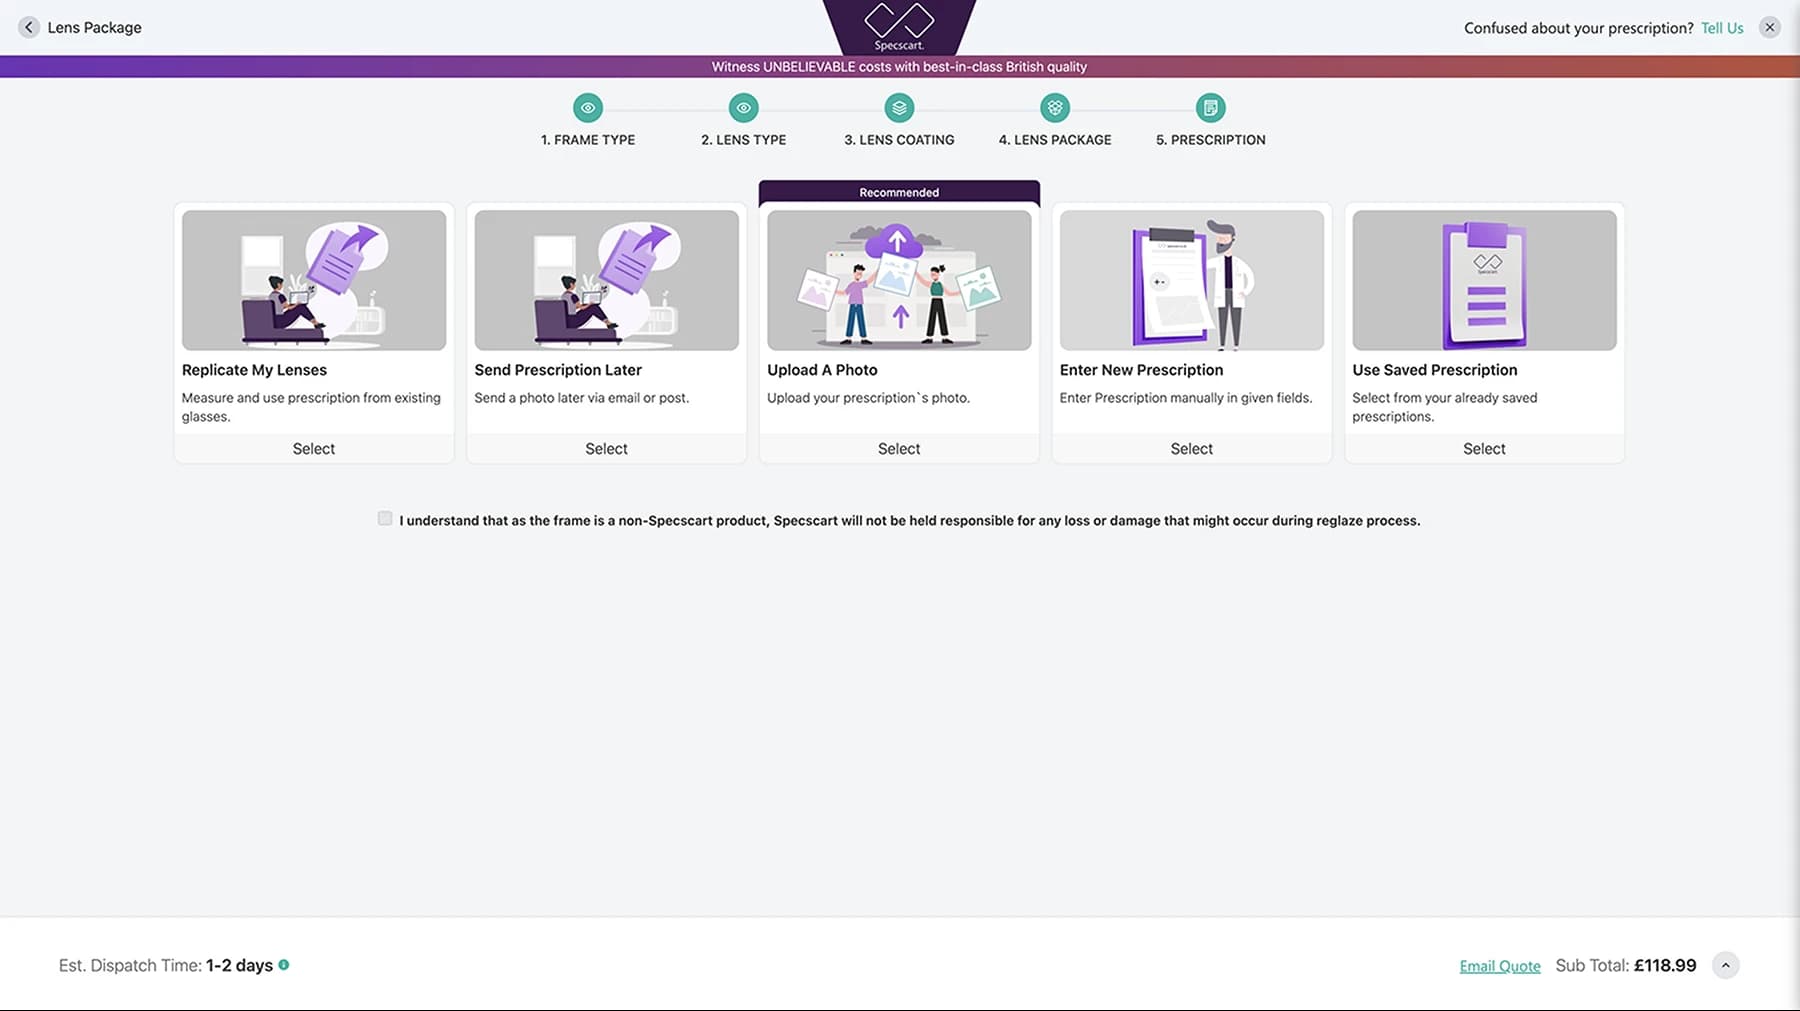
Task: Select the Upload A Photo option
Action: pos(899,449)
